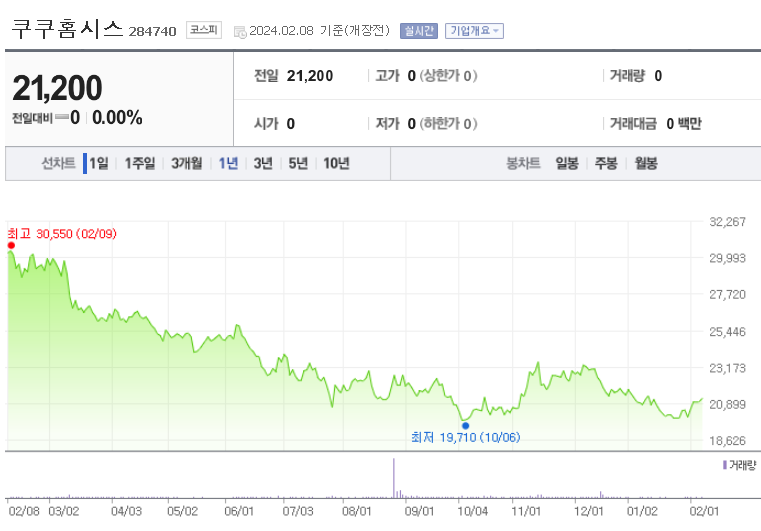This screenshot has height=531, width=761.
Task: Click the 32,267 y-axis label
Action: pos(727,222)
